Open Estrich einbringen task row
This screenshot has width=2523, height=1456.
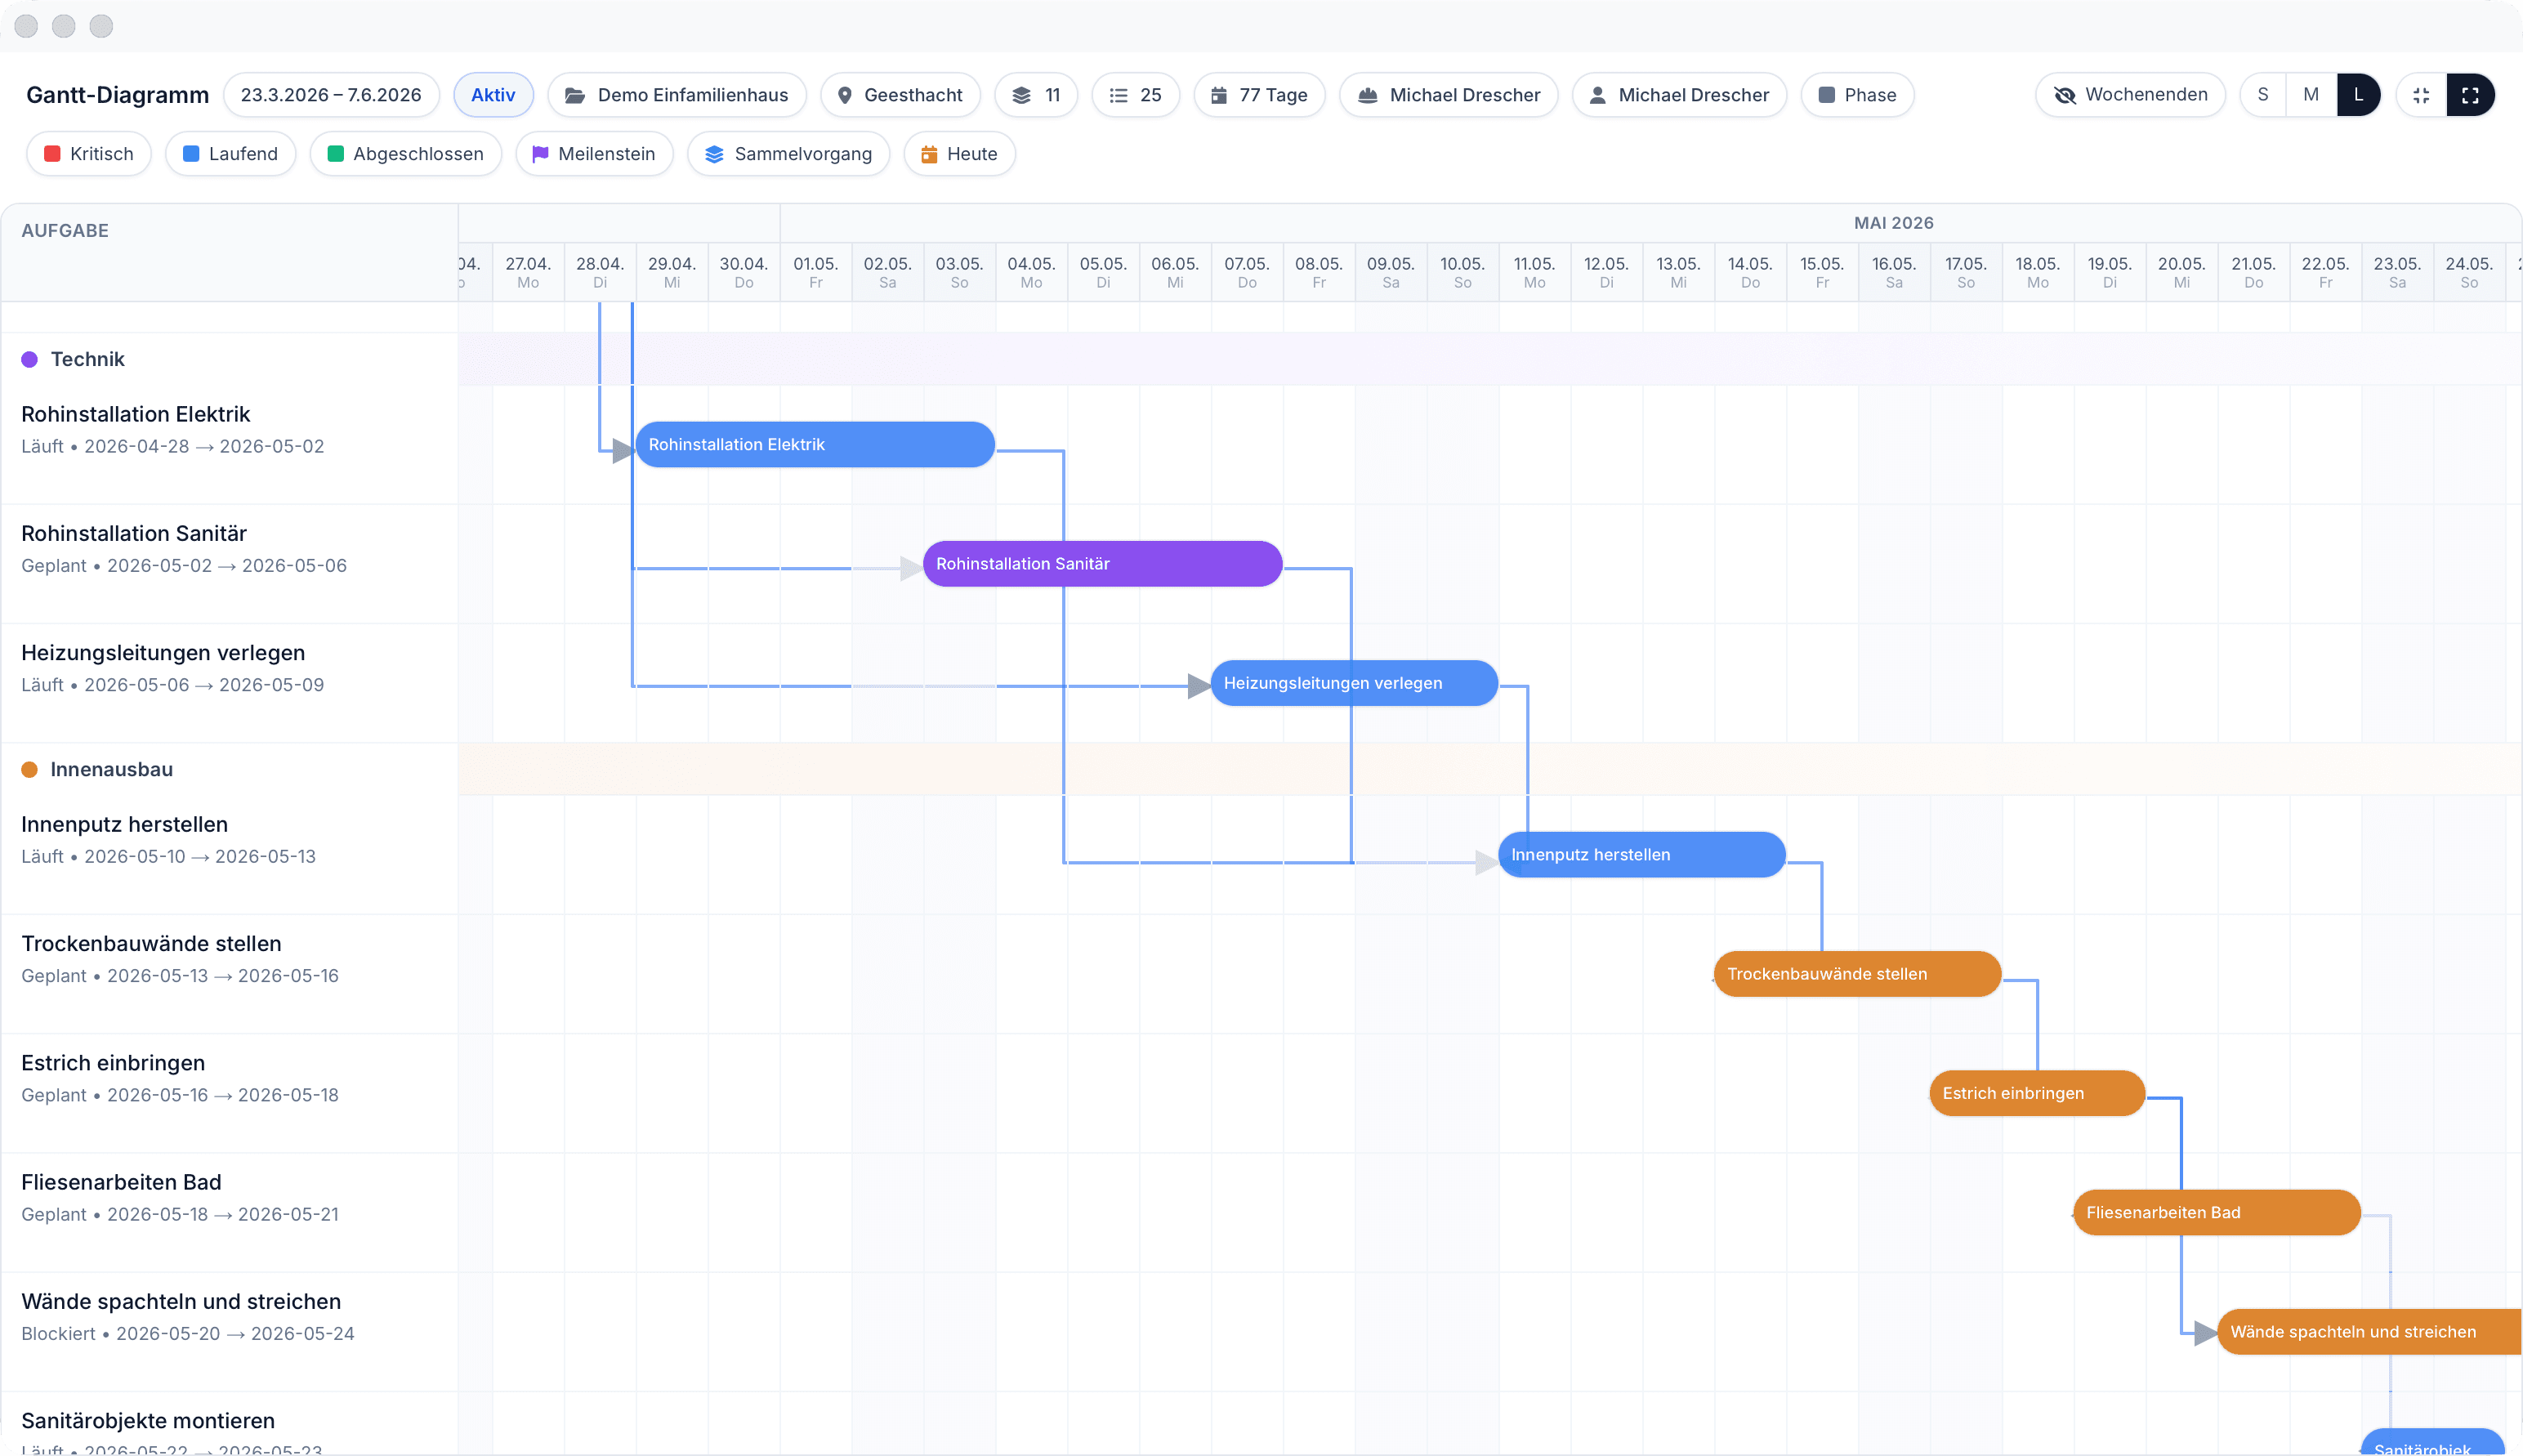click(229, 1093)
